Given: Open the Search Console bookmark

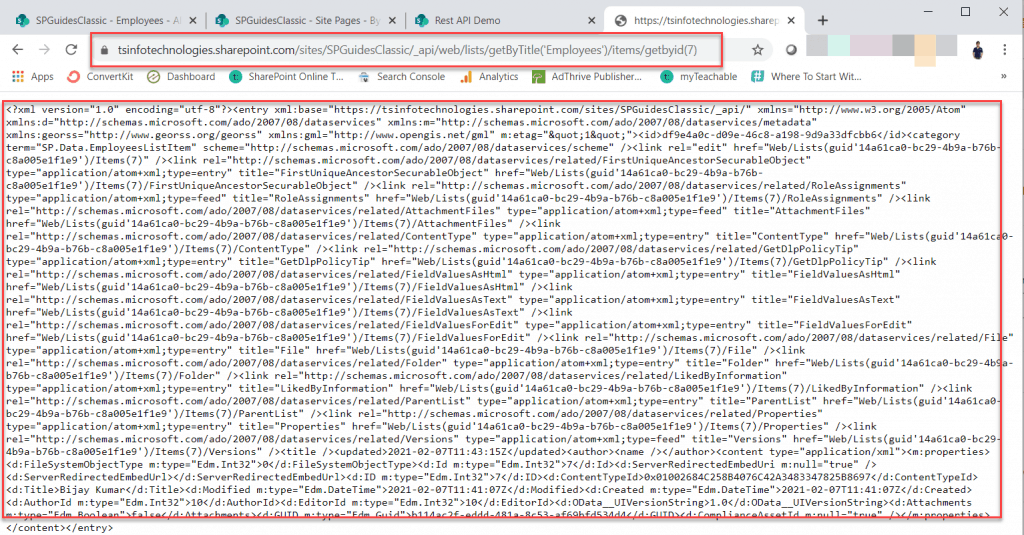Looking at the screenshot, I should coord(402,76).
